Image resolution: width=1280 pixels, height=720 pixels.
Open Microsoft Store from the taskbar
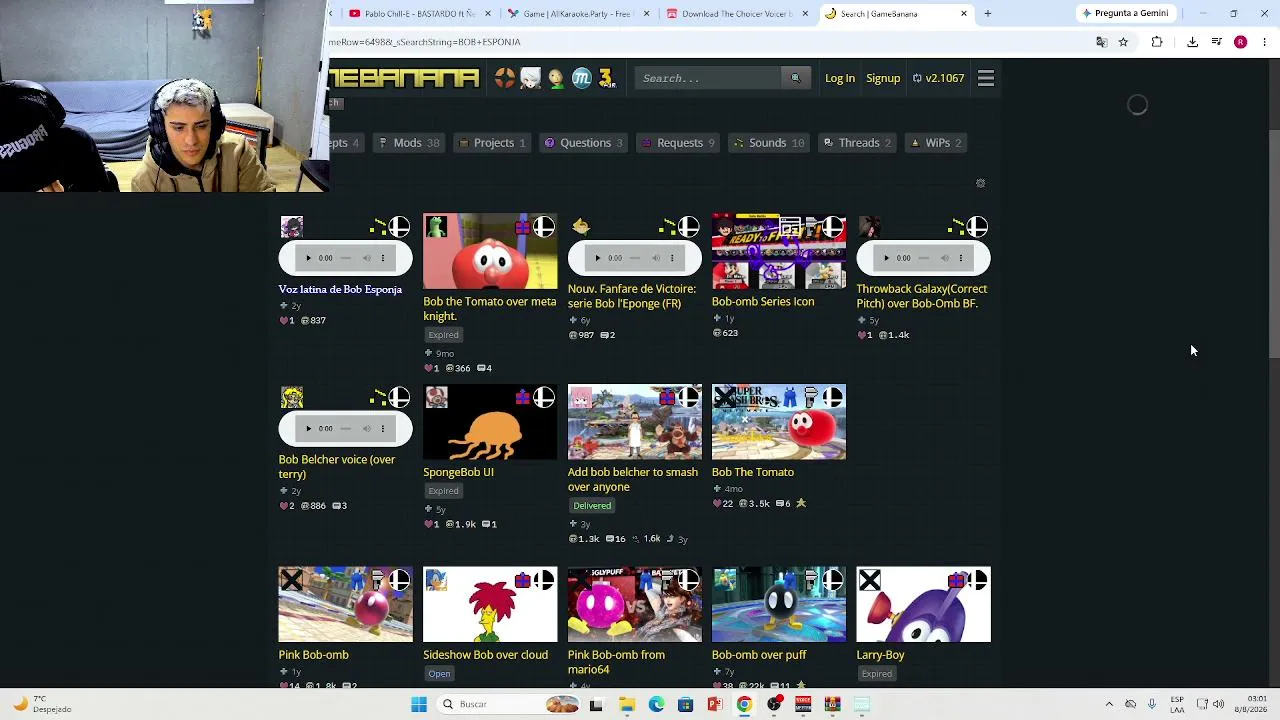(685, 704)
